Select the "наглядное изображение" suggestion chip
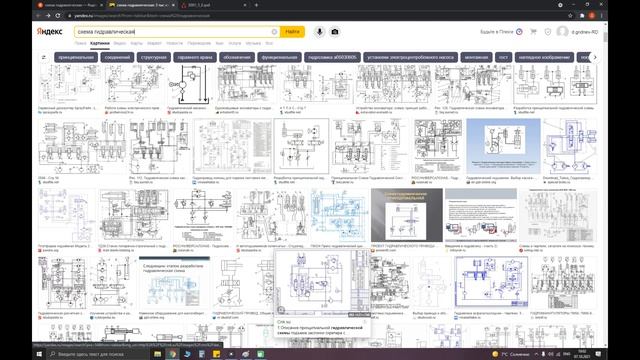Screen dimensions: 640x360 click(544, 58)
